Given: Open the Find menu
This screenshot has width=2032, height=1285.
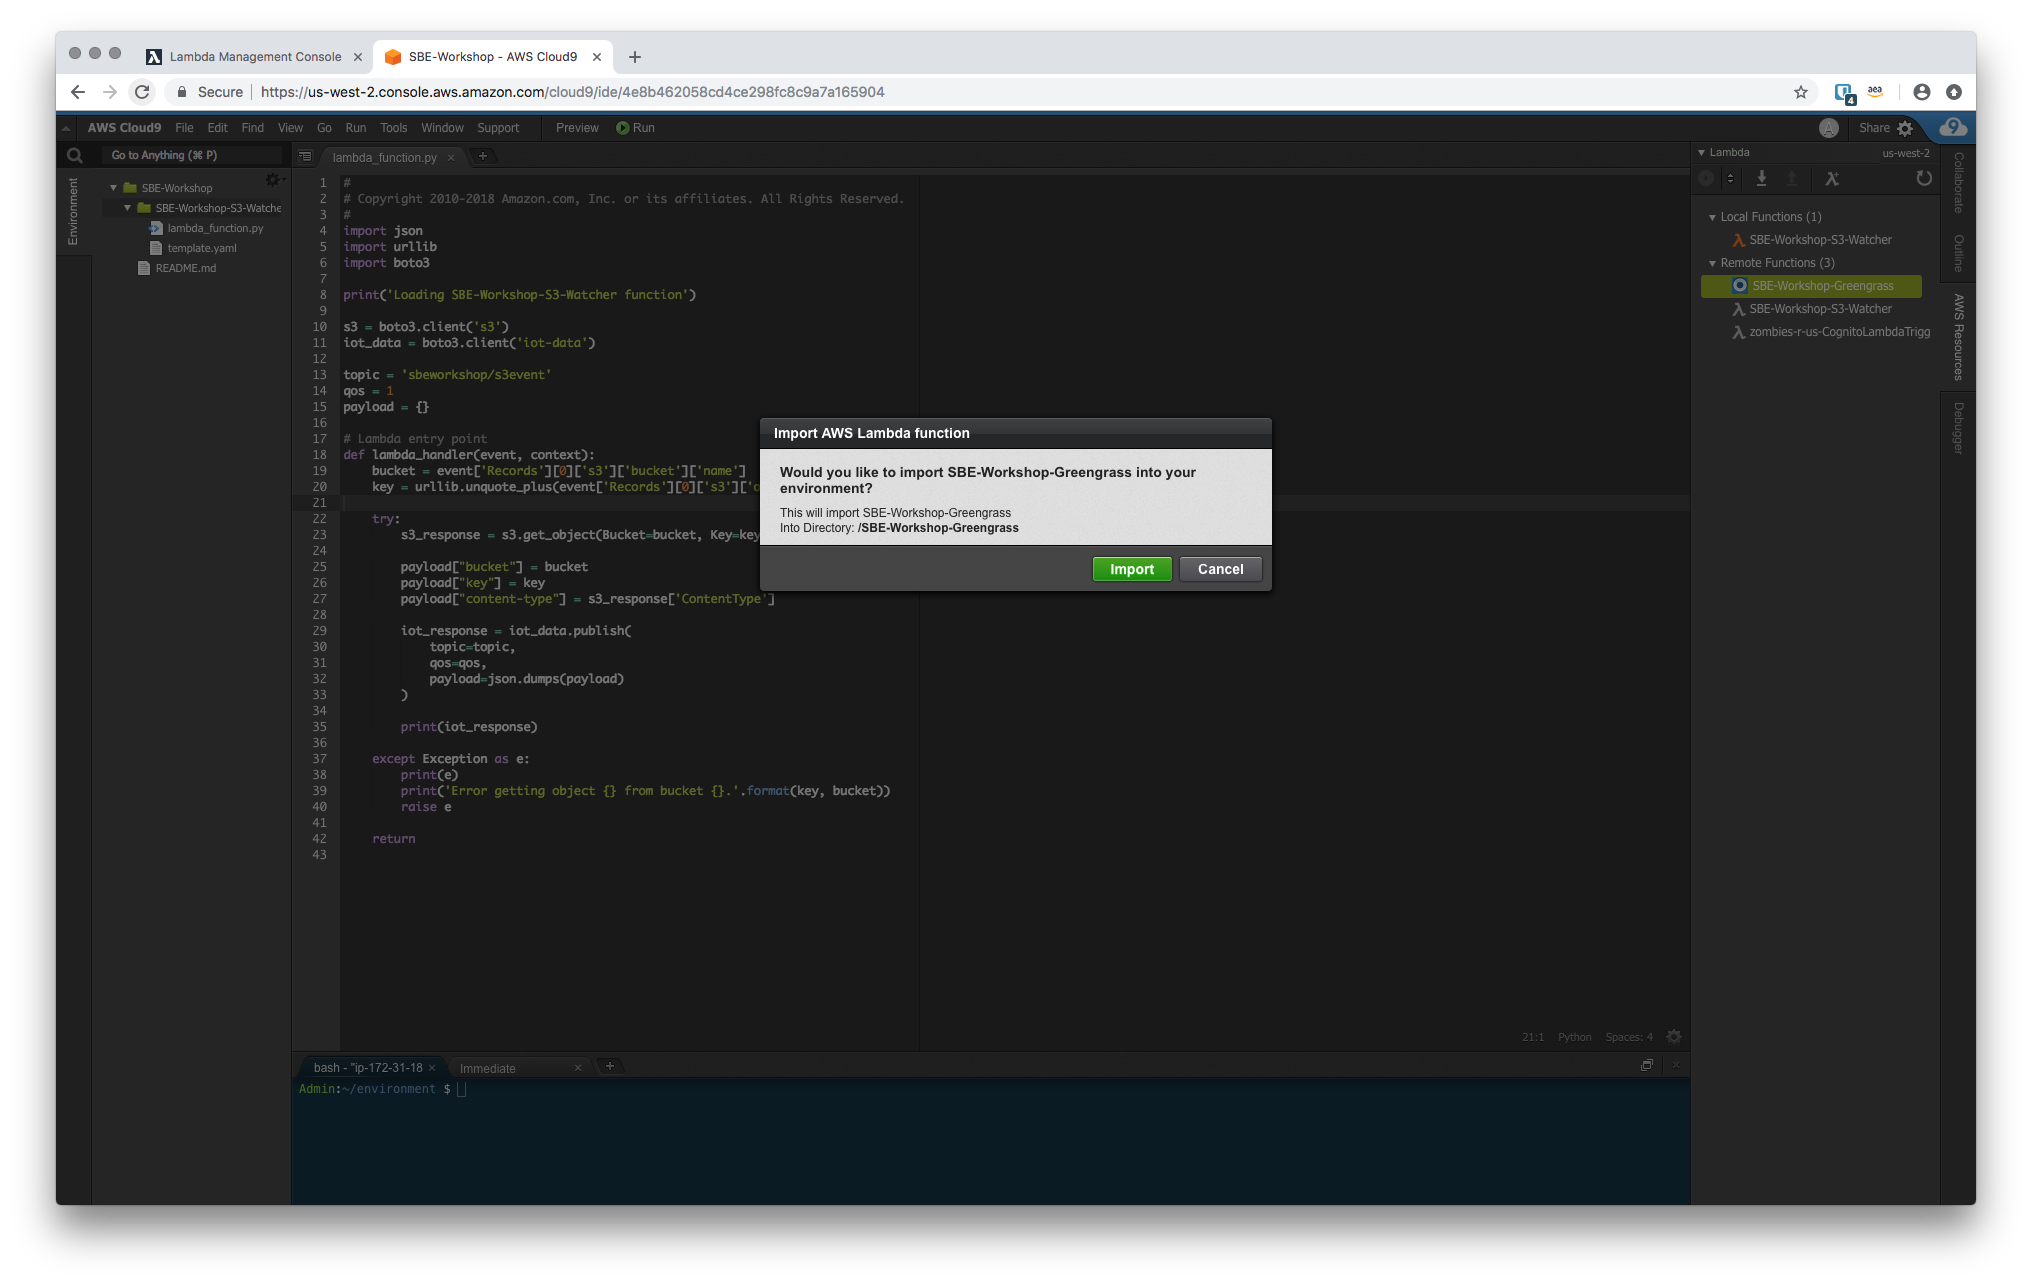Looking at the screenshot, I should (x=252, y=128).
